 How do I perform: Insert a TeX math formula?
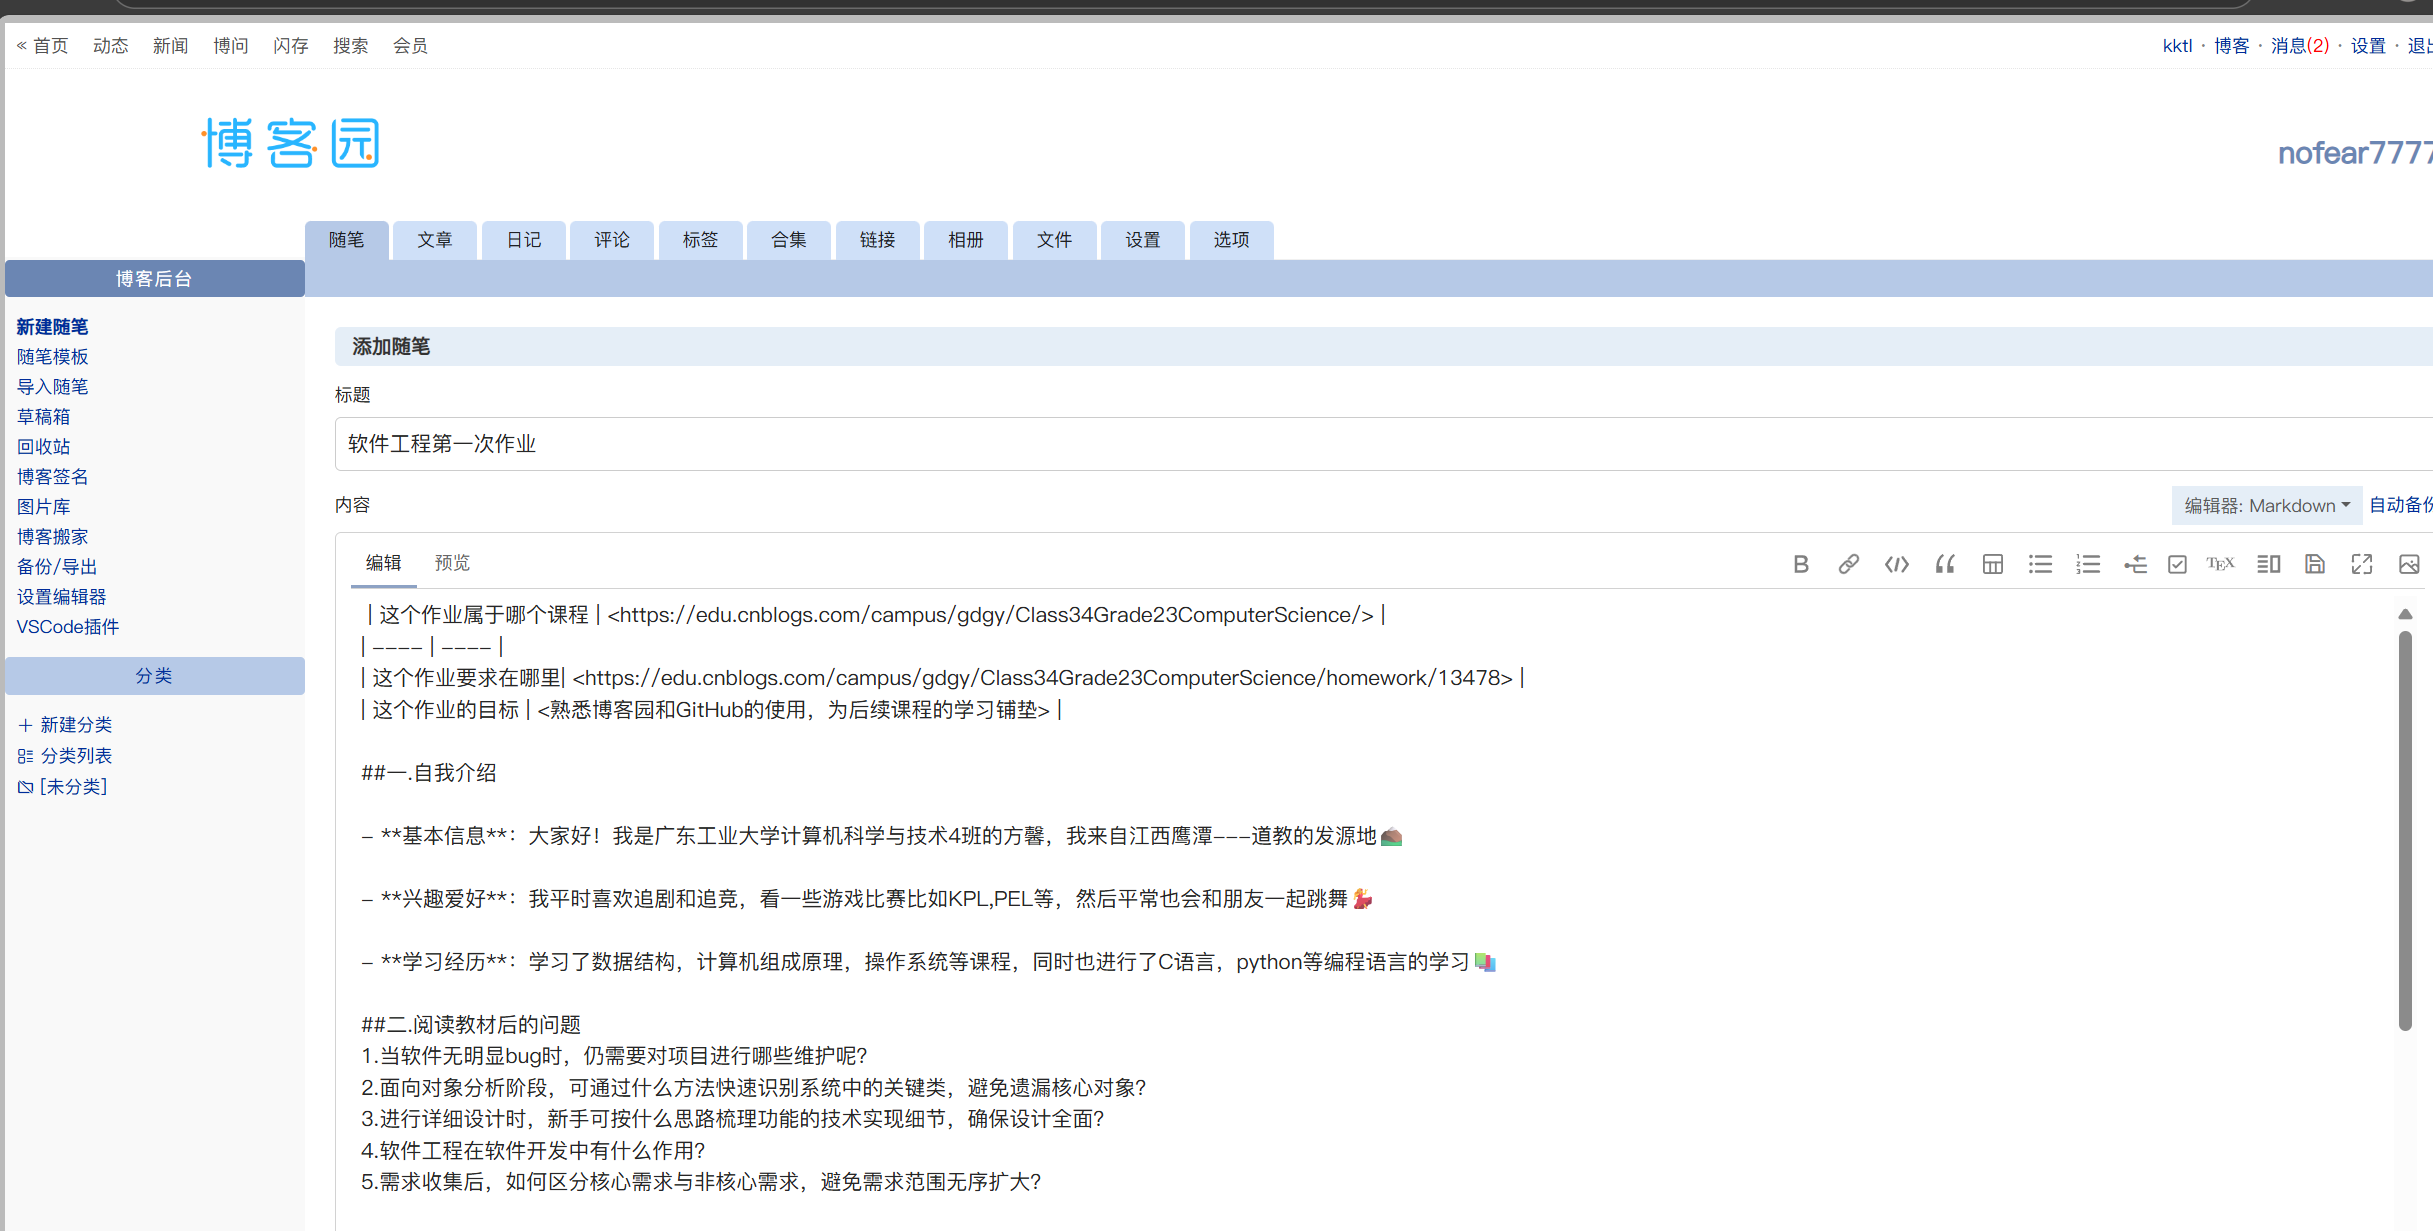[x=2221, y=563]
